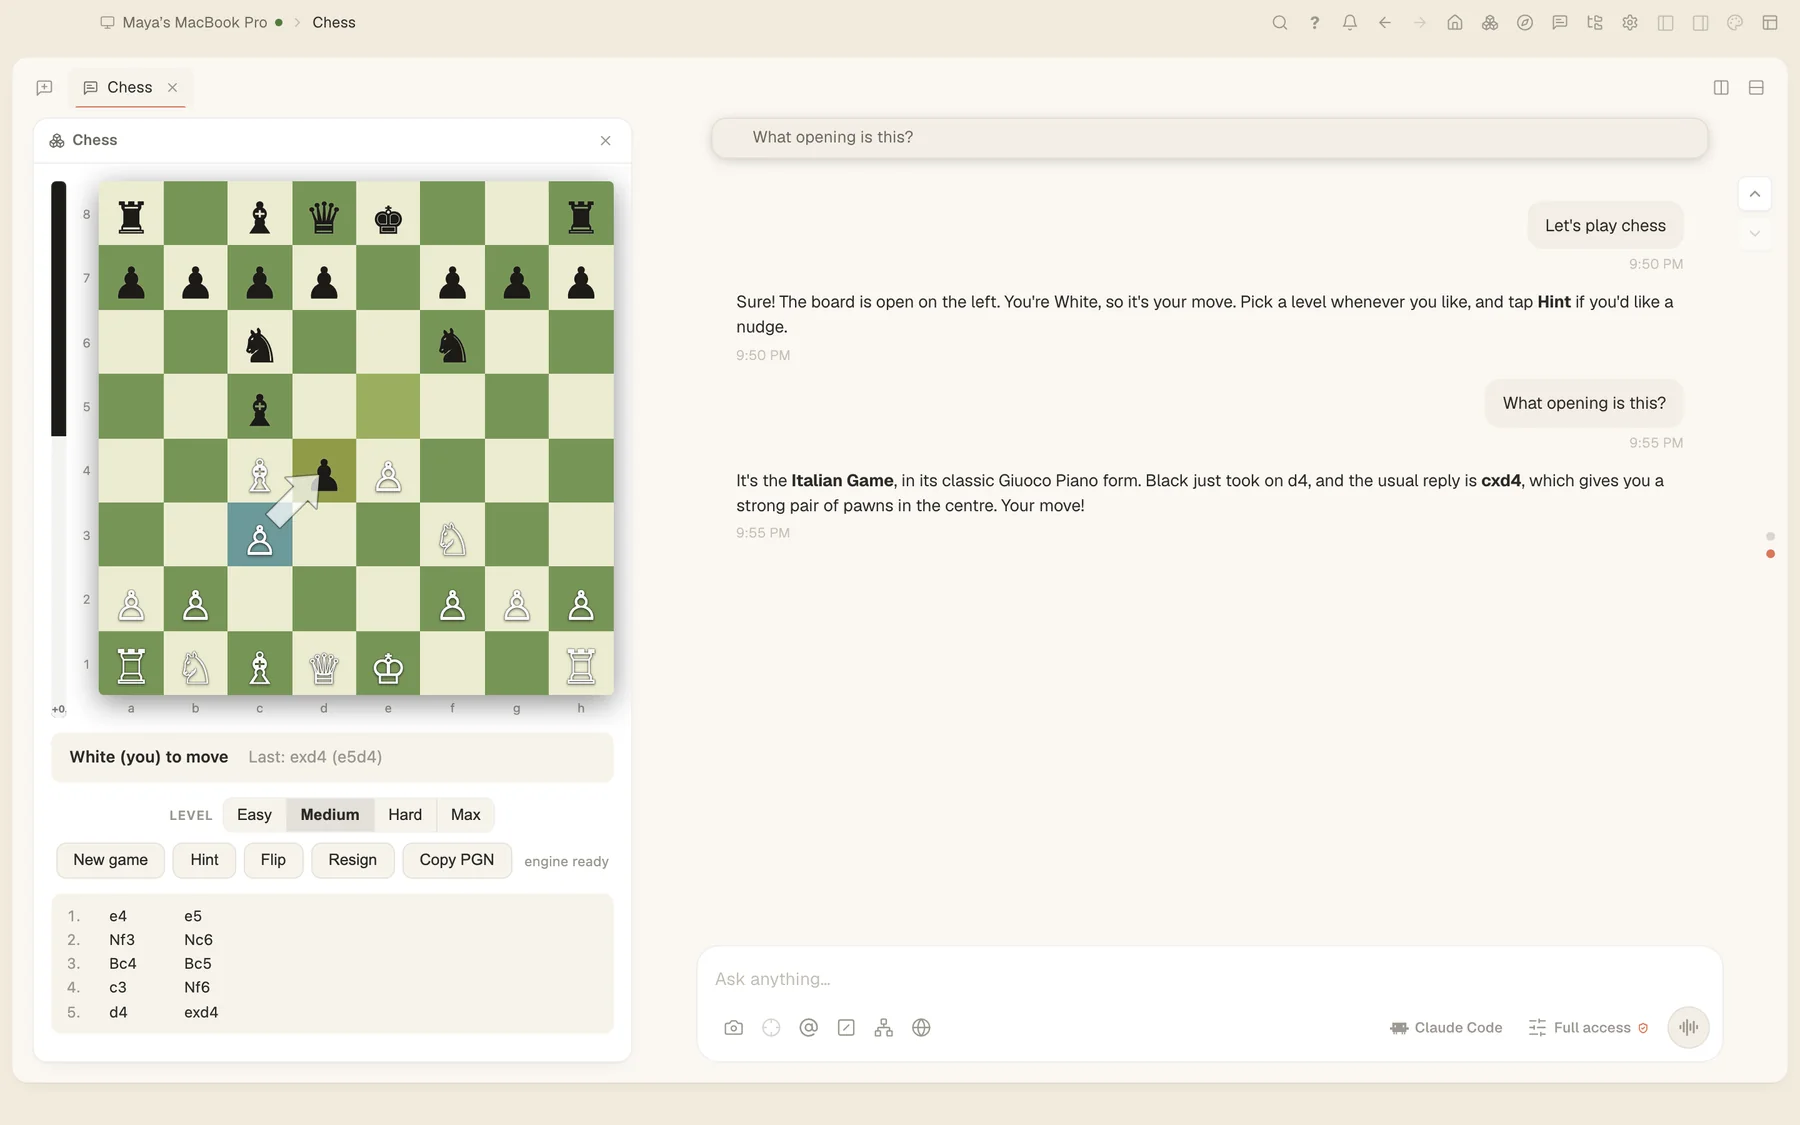Image resolution: width=1800 pixels, height=1125 pixels.
Task: Toggle the right sidebar panel icon
Action: coord(1699,22)
